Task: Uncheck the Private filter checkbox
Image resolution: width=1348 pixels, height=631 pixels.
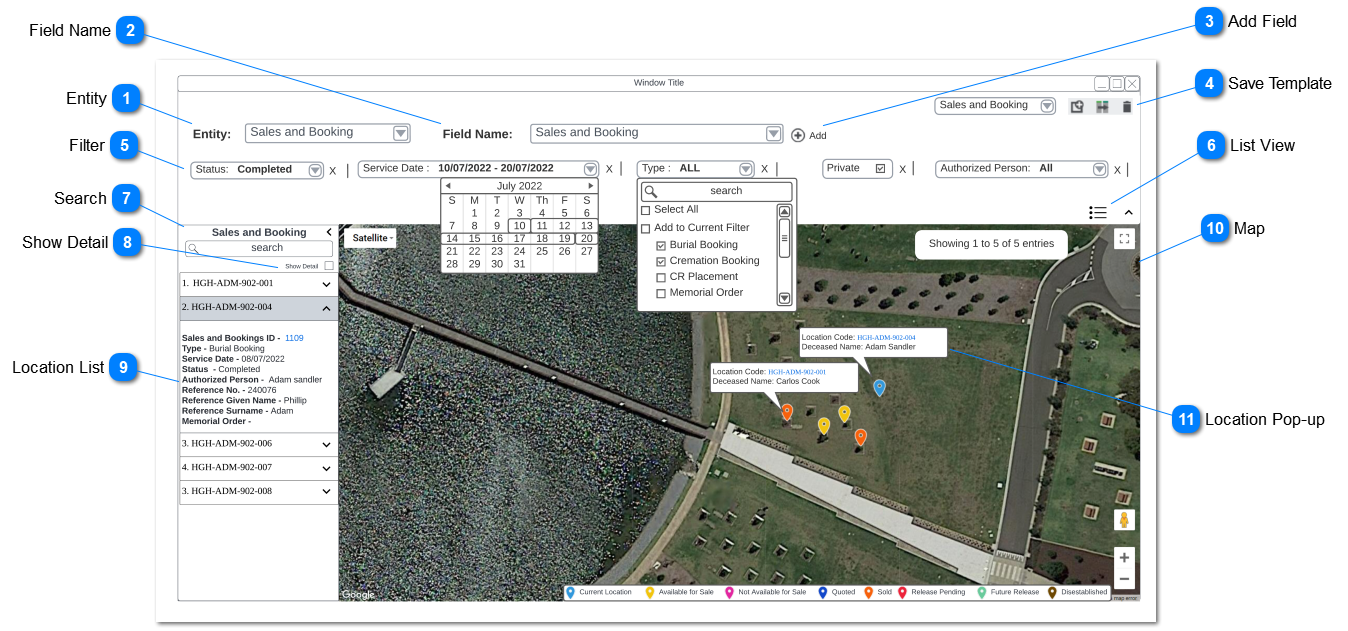Action: click(880, 169)
